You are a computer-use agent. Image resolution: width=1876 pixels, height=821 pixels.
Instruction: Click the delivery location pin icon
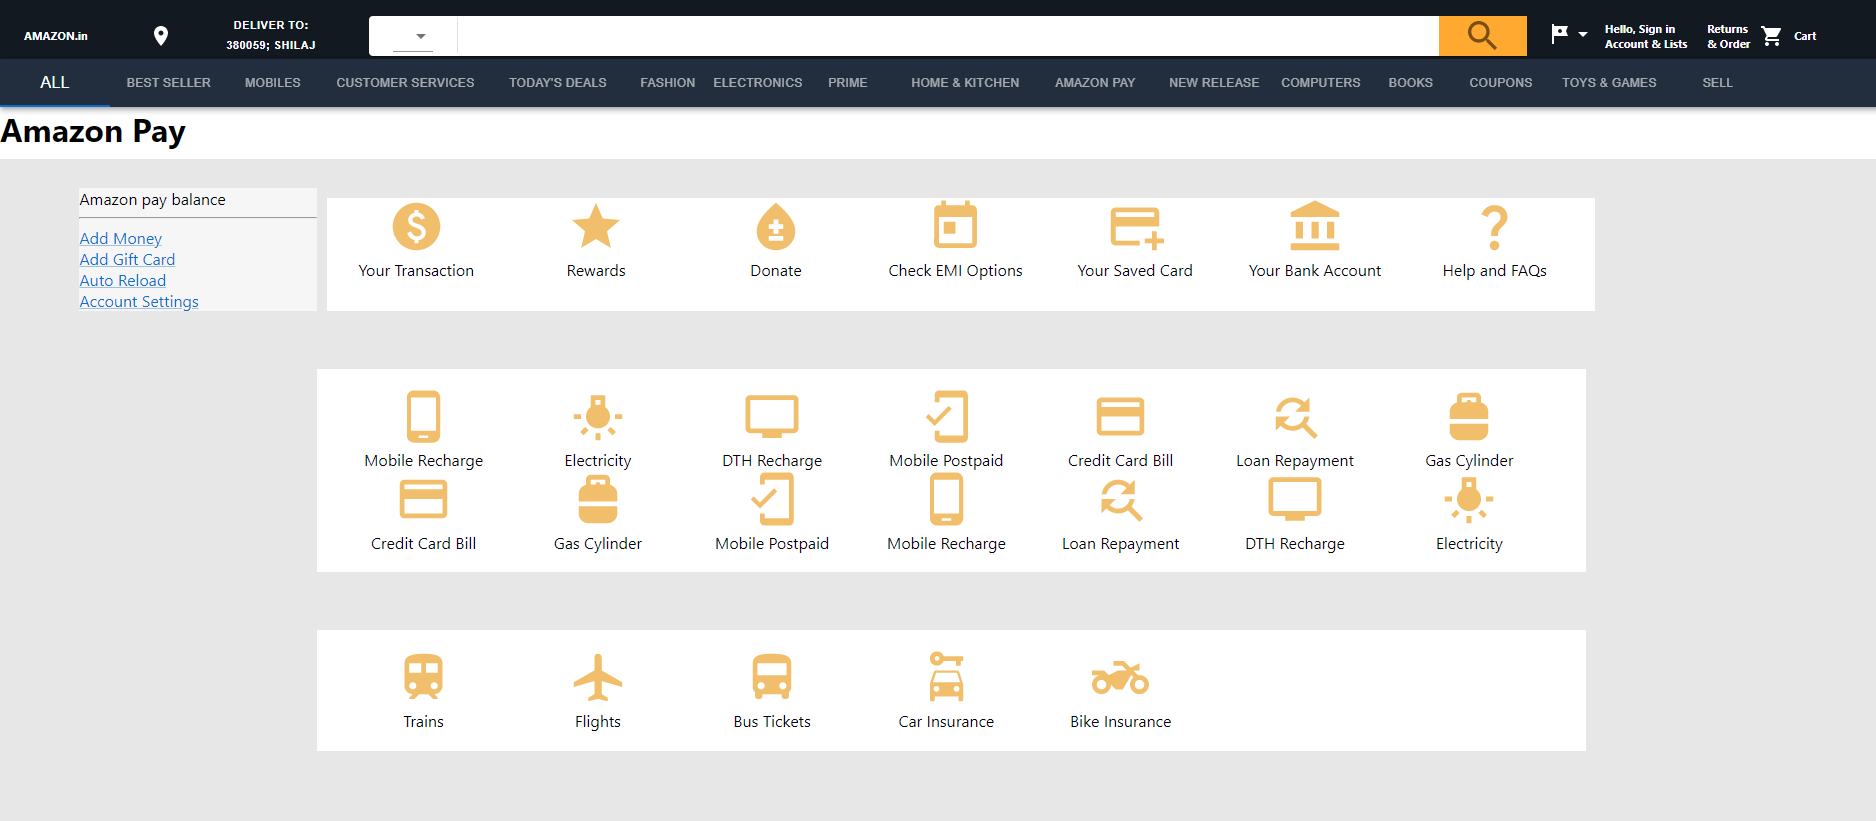[x=161, y=36]
